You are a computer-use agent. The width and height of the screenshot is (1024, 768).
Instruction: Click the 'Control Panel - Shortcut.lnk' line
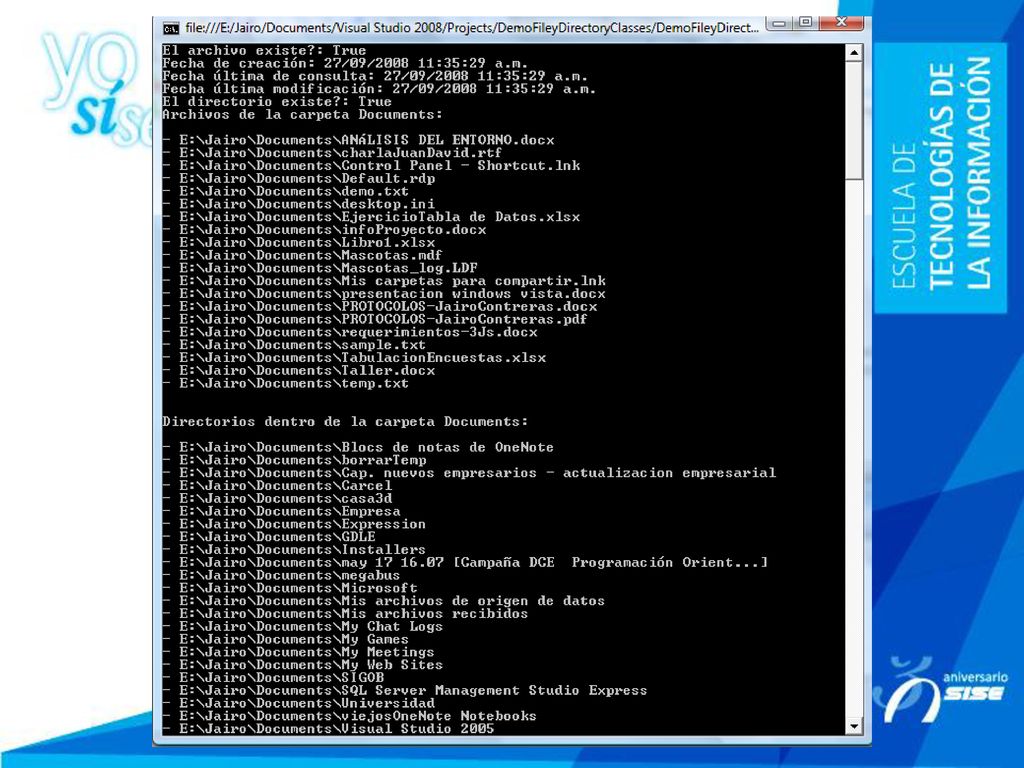click(372, 166)
